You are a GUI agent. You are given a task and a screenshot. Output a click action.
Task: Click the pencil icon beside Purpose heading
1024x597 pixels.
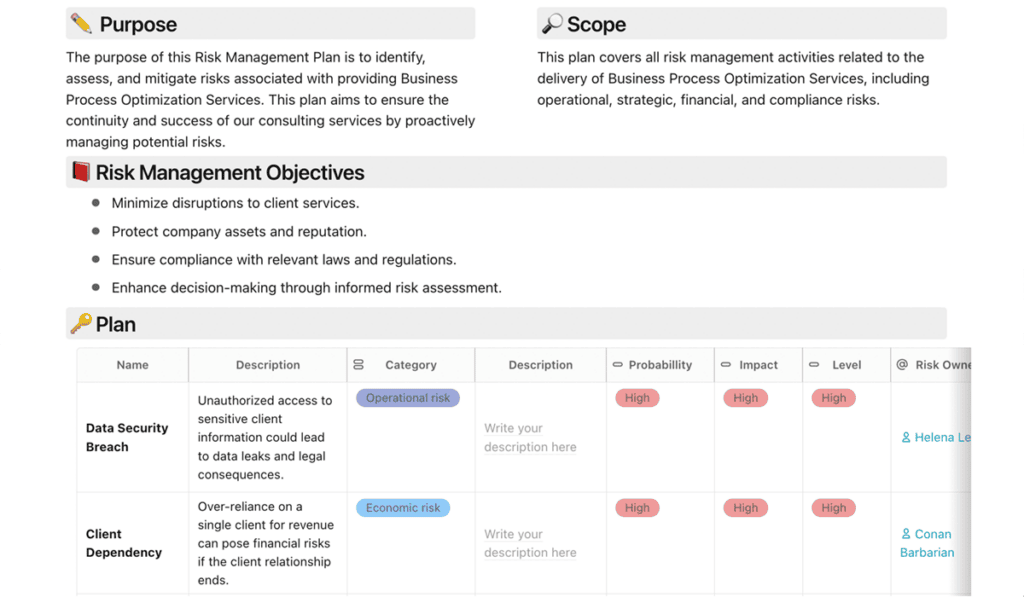(x=81, y=24)
